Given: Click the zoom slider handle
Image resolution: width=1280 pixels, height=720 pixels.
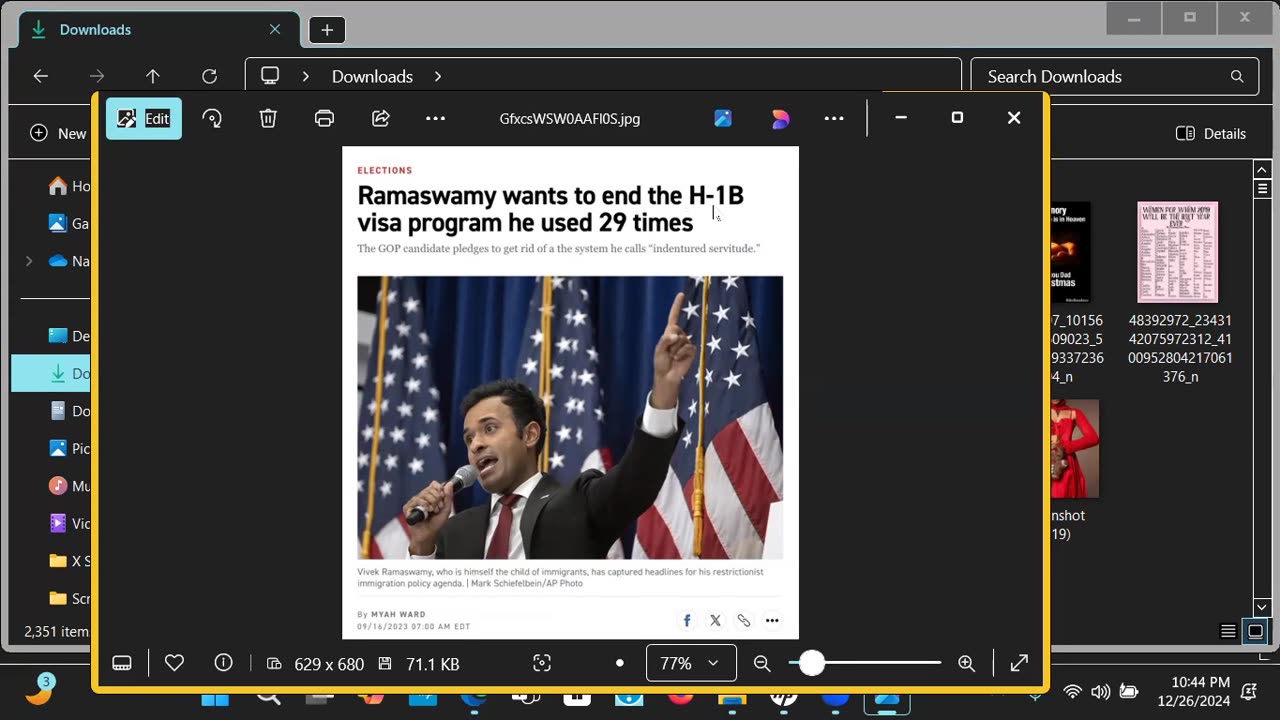Looking at the screenshot, I should [811, 662].
